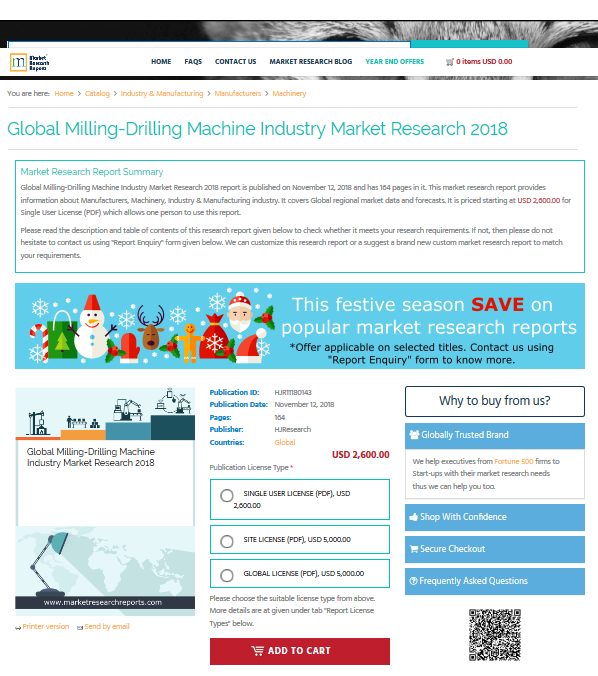Image resolution: width=598 pixels, height=676 pixels.
Task: Open Send by email link
Action: pyautogui.click(x=106, y=626)
